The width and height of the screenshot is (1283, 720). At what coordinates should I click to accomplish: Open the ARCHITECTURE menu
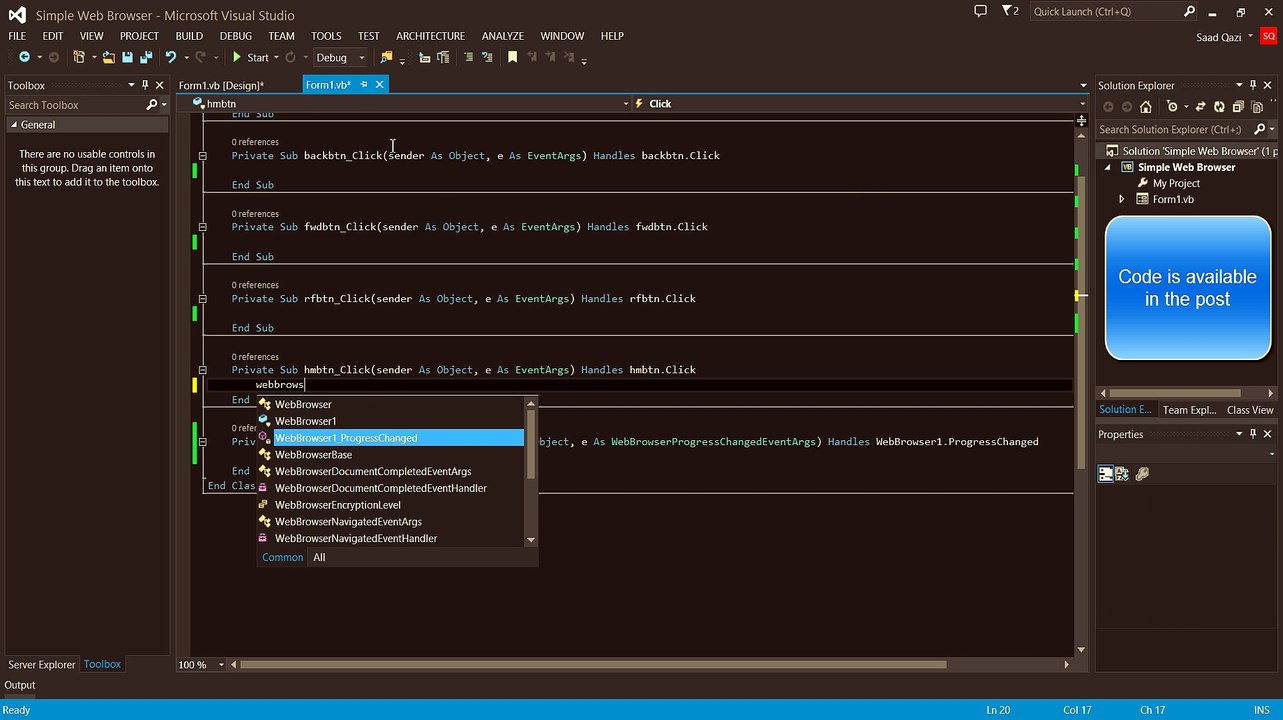(430, 36)
